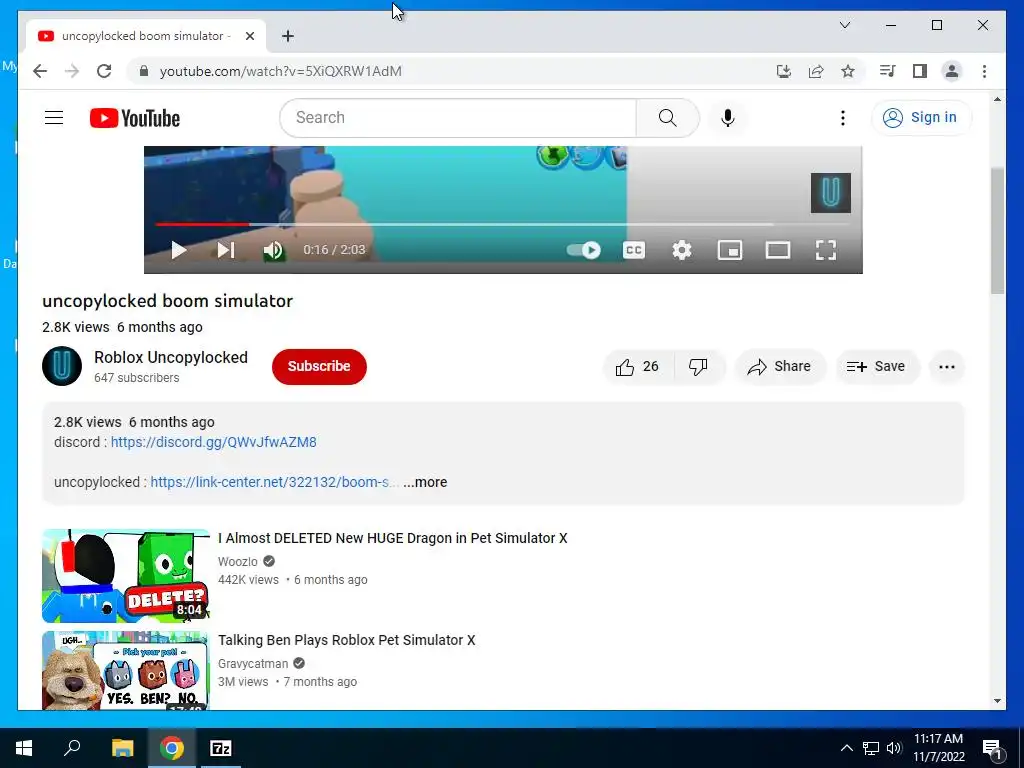1024x768 pixels.
Task: Open the notification center
Action: [992, 748]
